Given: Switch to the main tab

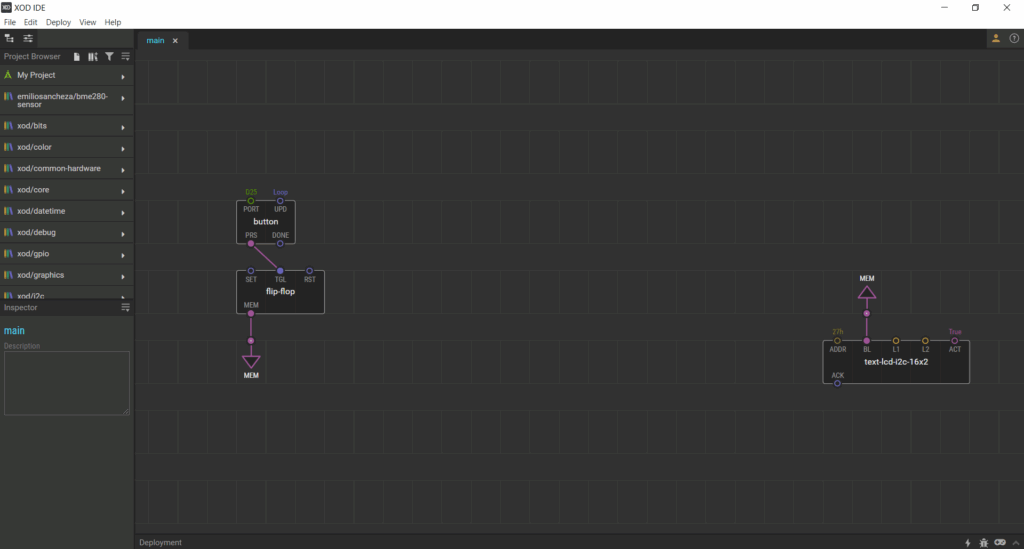Looking at the screenshot, I should click(x=155, y=40).
